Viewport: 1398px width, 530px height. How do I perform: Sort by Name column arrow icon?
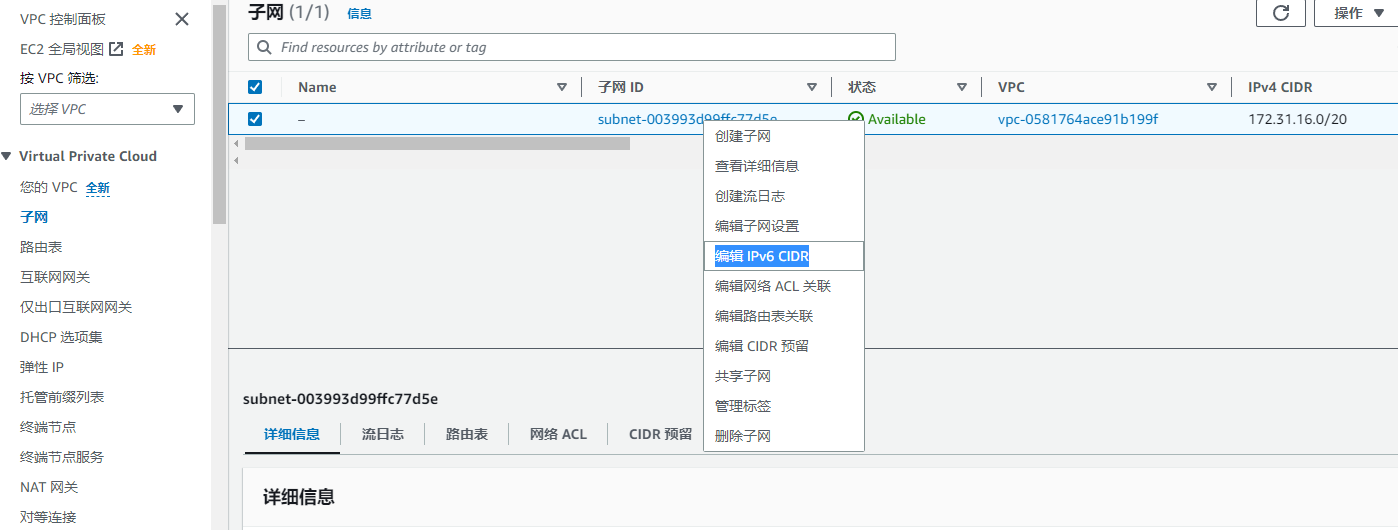561,87
